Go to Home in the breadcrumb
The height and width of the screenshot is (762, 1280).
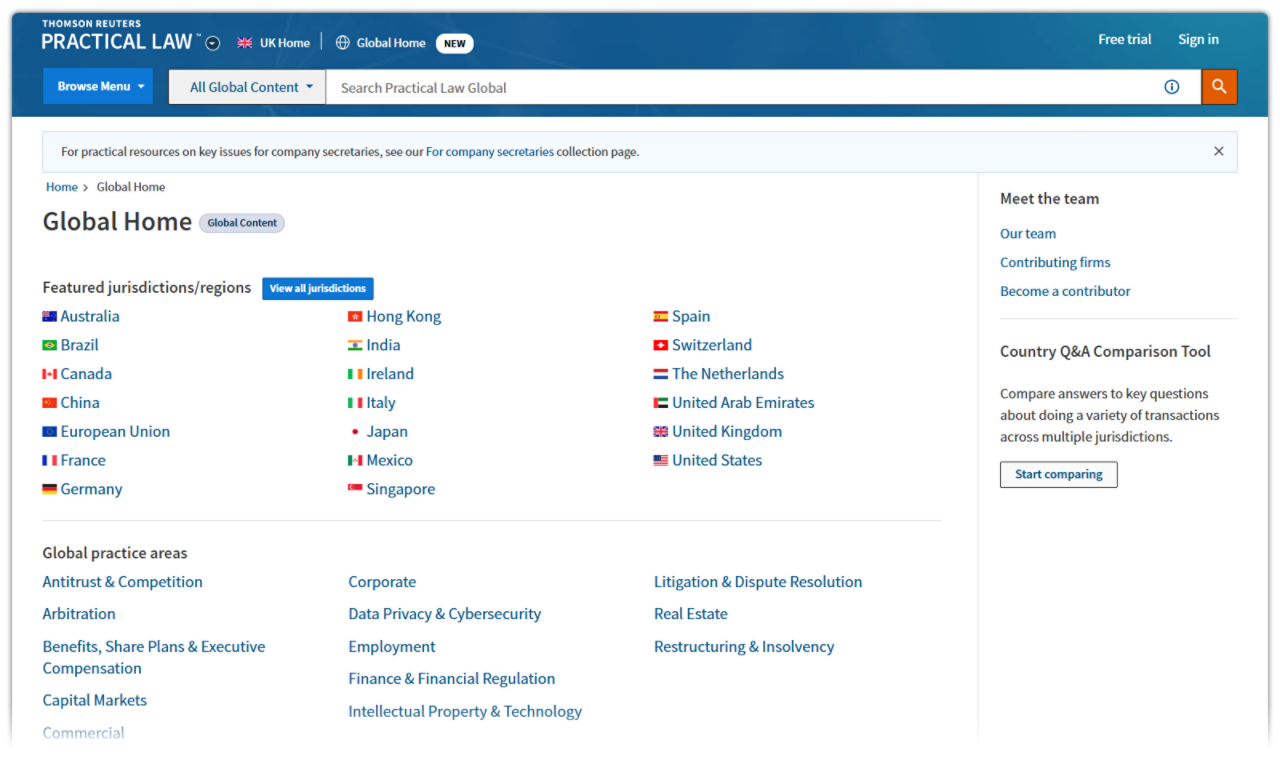point(61,187)
